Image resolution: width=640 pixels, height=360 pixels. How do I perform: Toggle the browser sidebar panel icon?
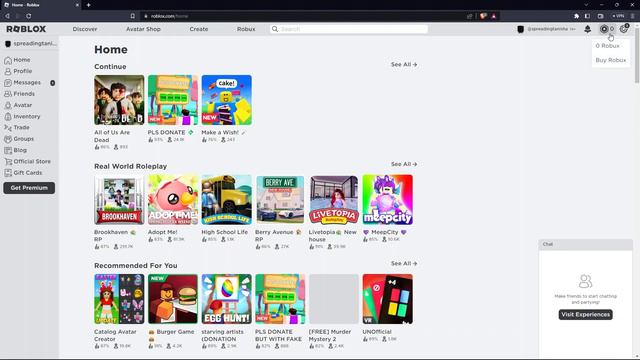pyautogui.click(x=587, y=16)
